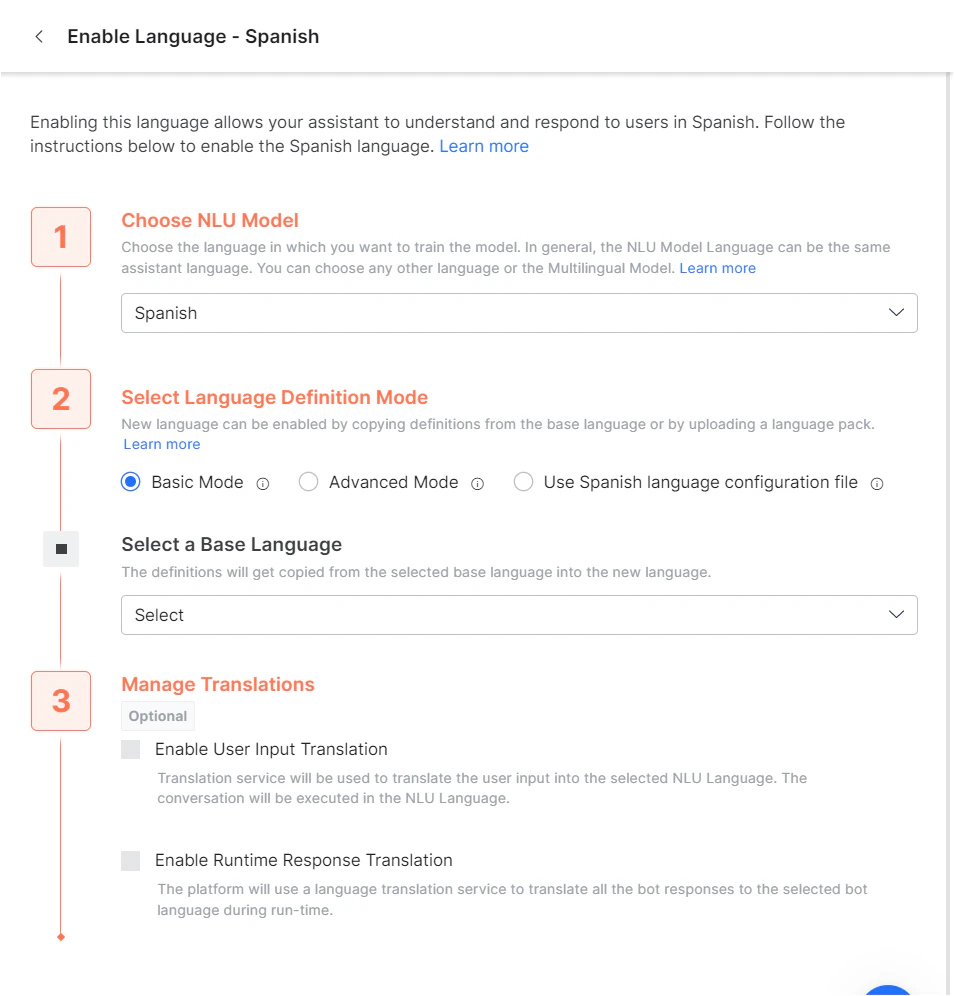Viewport: 954px width, 996px height.
Task: Select the Advanced Mode radio button
Action: 308,481
